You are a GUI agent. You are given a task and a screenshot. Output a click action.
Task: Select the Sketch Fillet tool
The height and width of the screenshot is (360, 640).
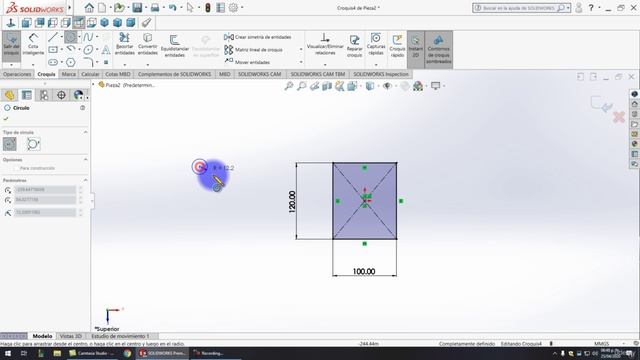pos(89,62)
